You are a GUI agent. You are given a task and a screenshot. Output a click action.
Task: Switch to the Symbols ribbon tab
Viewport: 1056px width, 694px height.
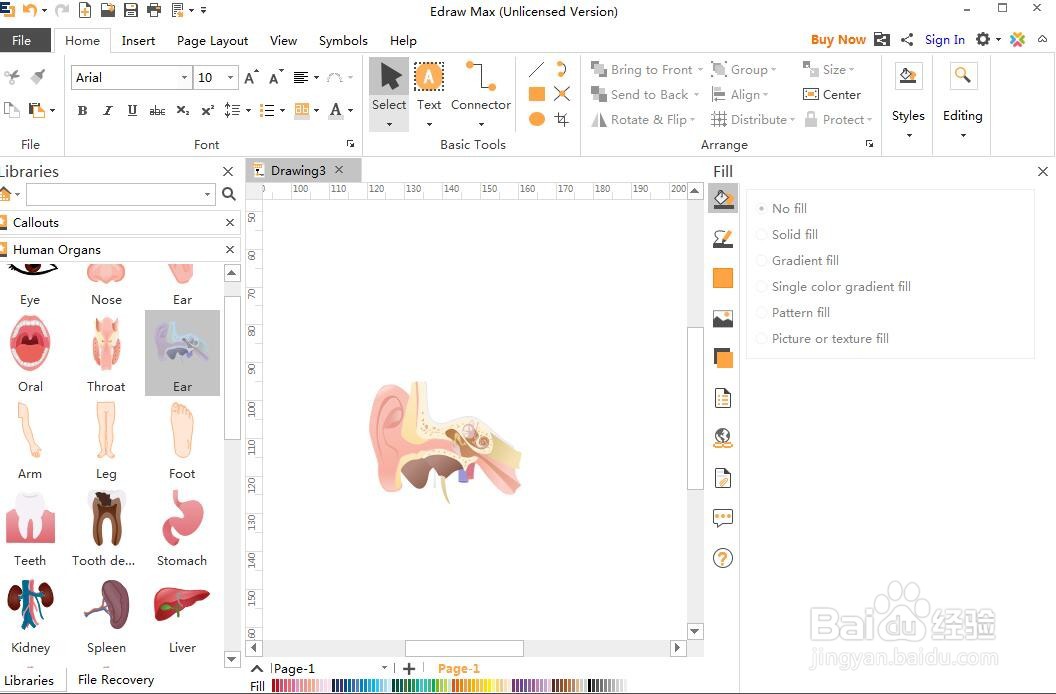click(343, 40)
